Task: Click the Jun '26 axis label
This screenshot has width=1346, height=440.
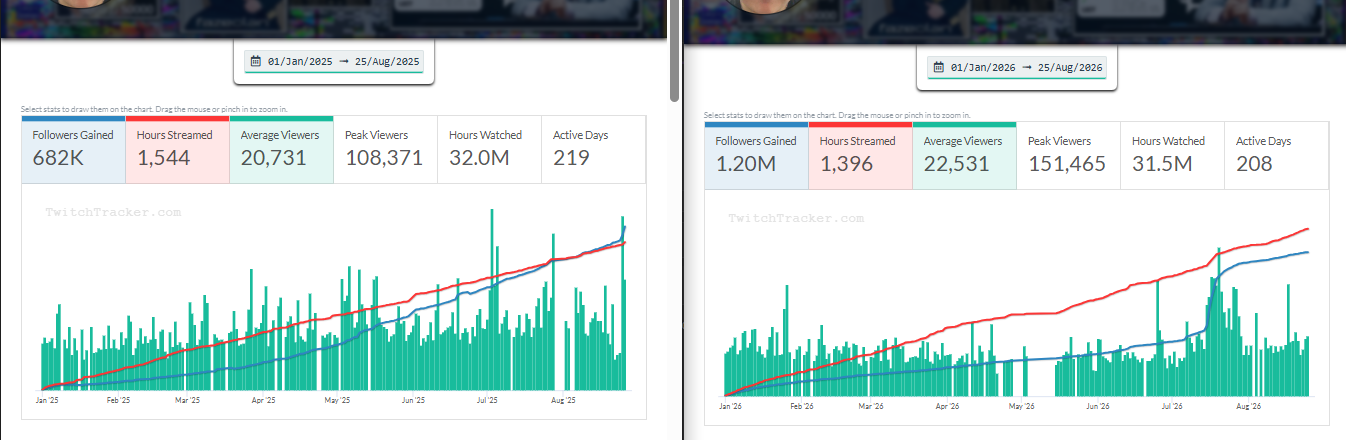Action: click(1098, 407)
